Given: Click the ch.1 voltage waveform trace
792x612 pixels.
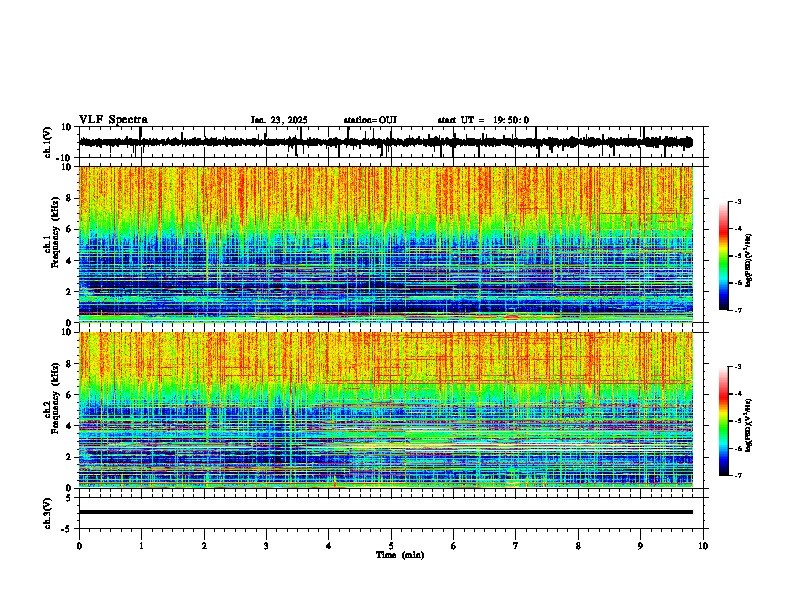Looking at the screenshot, I should [385, 142].
